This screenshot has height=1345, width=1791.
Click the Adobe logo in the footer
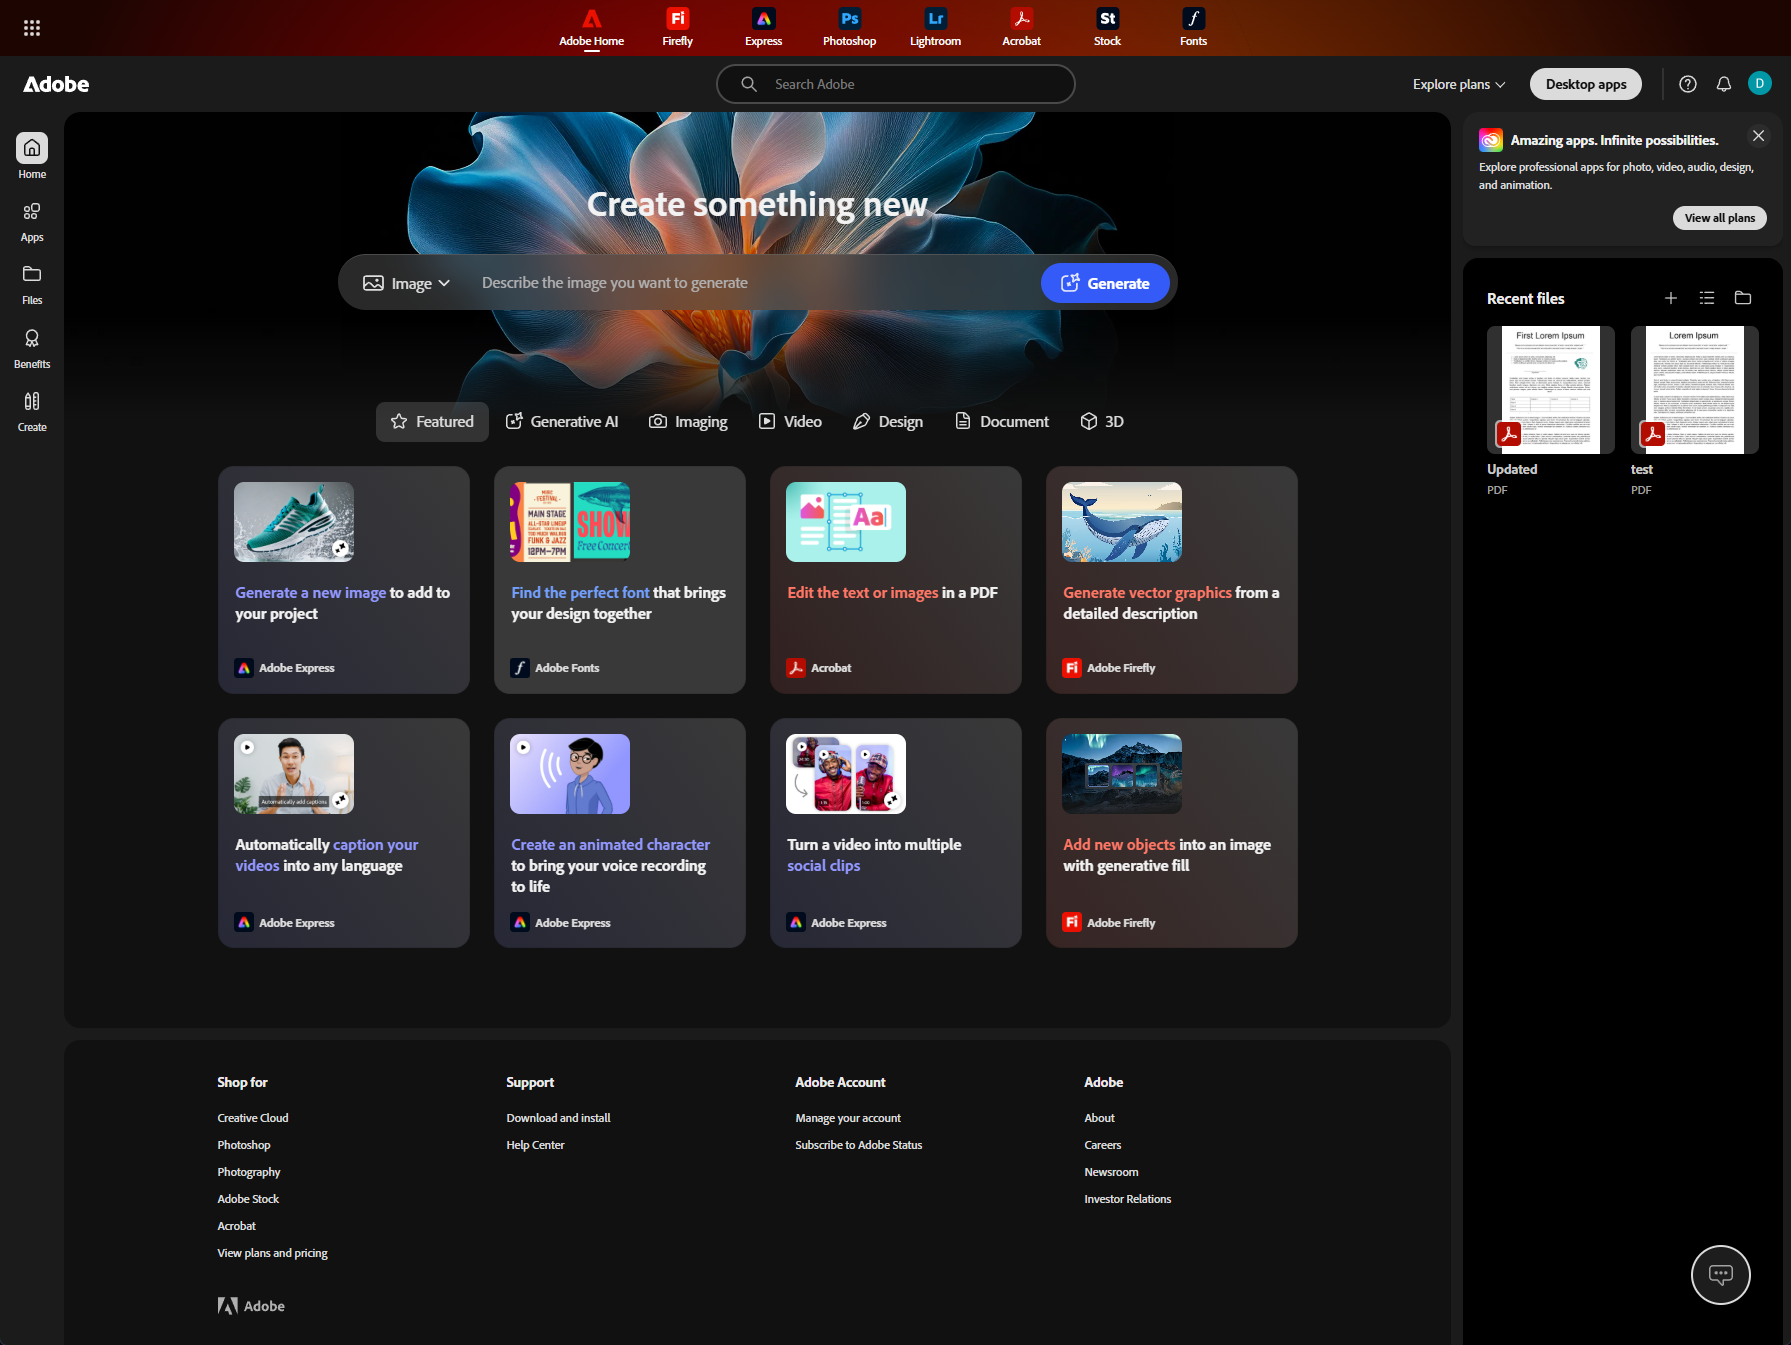(x=251, y=1306)
